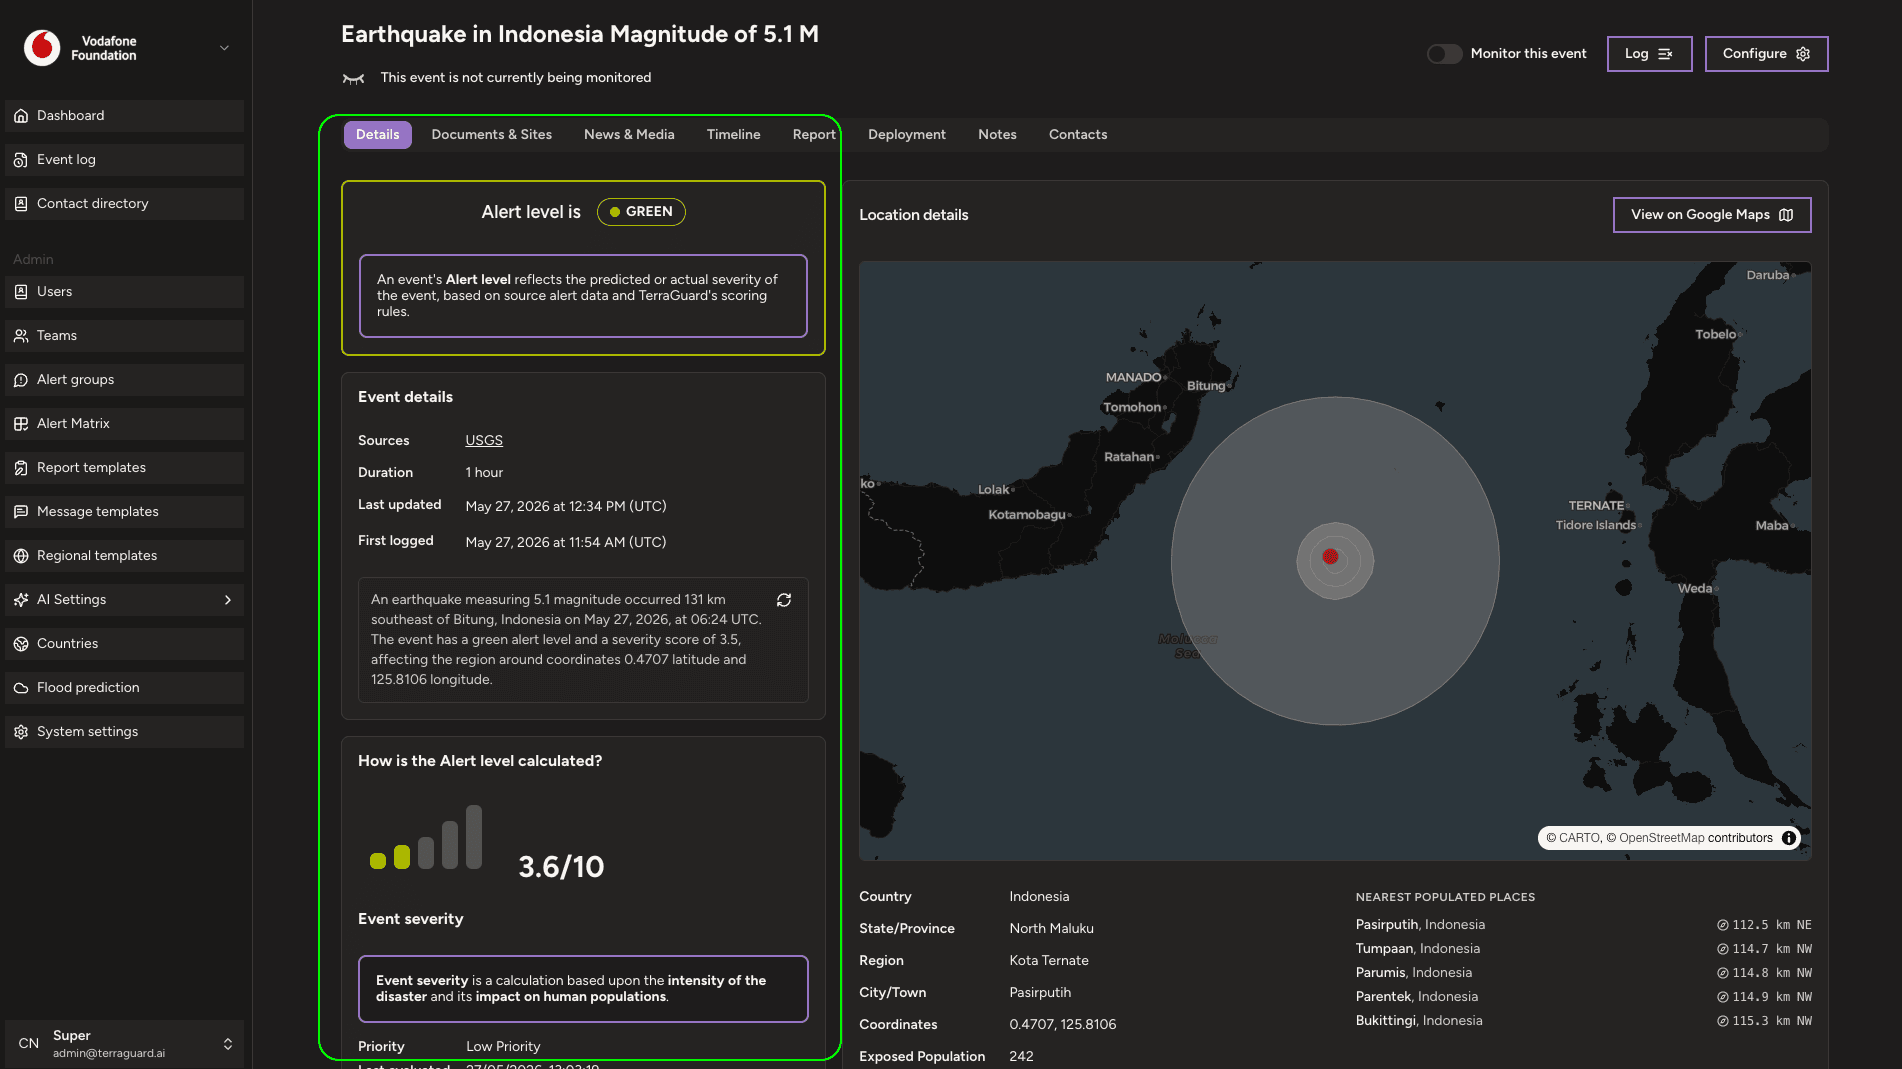
Task: Refresh the earthquake summary text
Action: coord(784,600)
